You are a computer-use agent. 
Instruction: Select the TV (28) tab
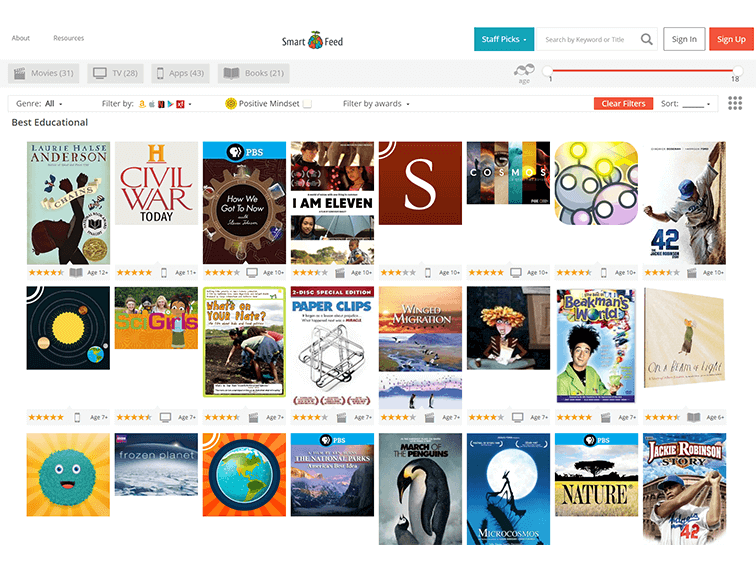coord(115,73)
